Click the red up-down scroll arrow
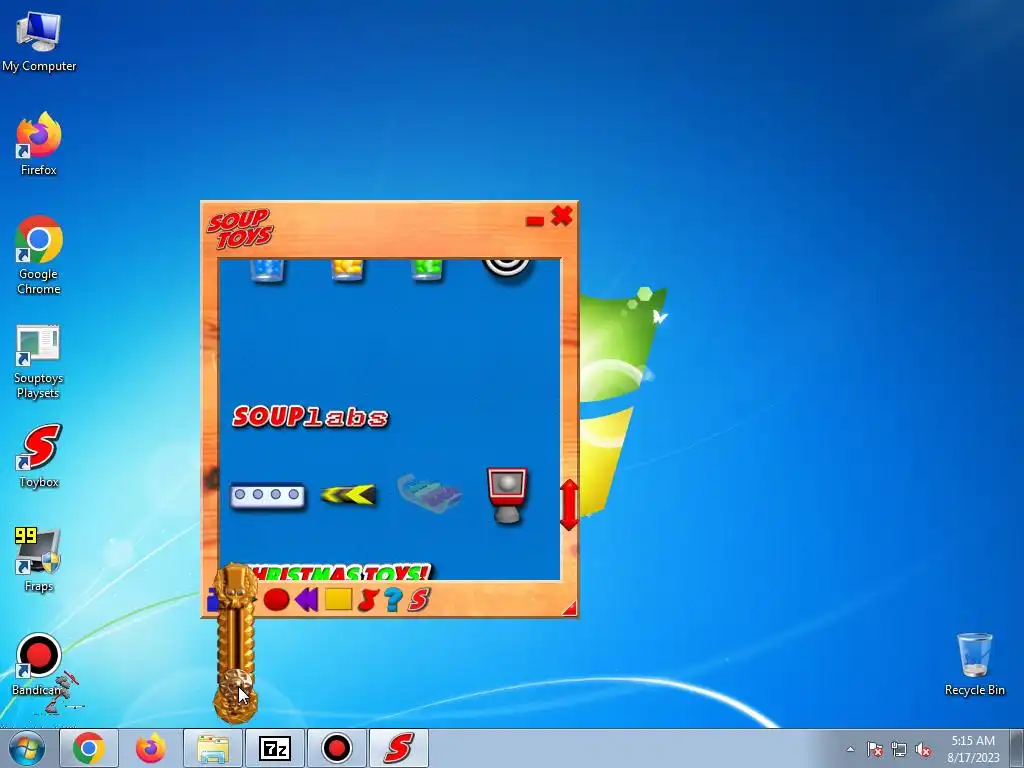Viewport: 1024px width, 768px height. click(569, 505)
